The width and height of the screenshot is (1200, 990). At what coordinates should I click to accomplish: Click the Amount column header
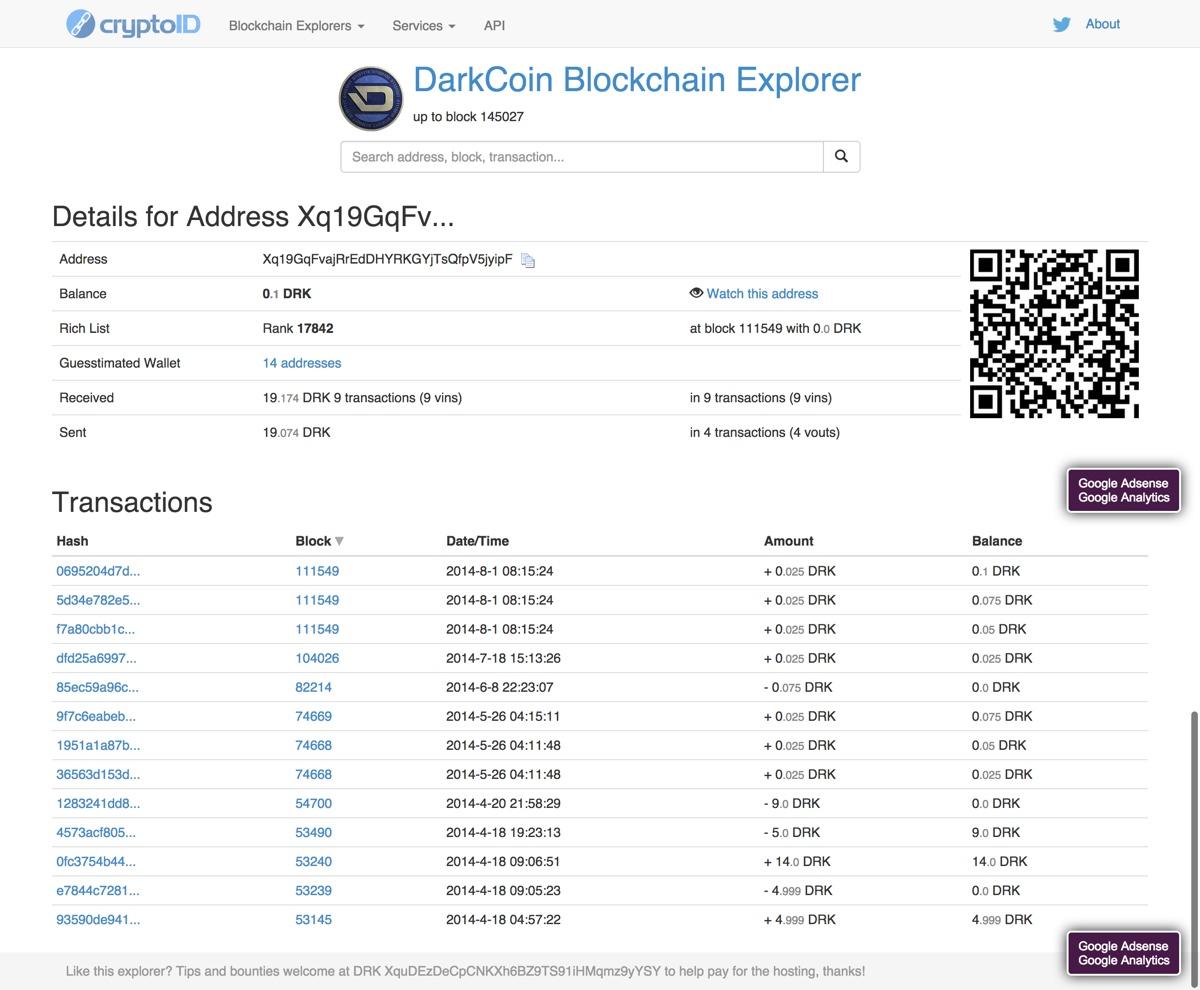788,541
